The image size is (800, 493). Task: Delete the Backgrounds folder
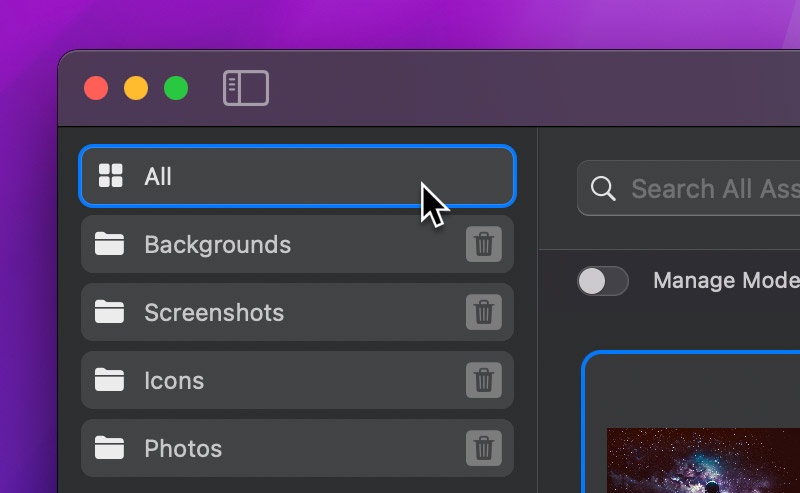pyautogui.click(x=484, y=244)
